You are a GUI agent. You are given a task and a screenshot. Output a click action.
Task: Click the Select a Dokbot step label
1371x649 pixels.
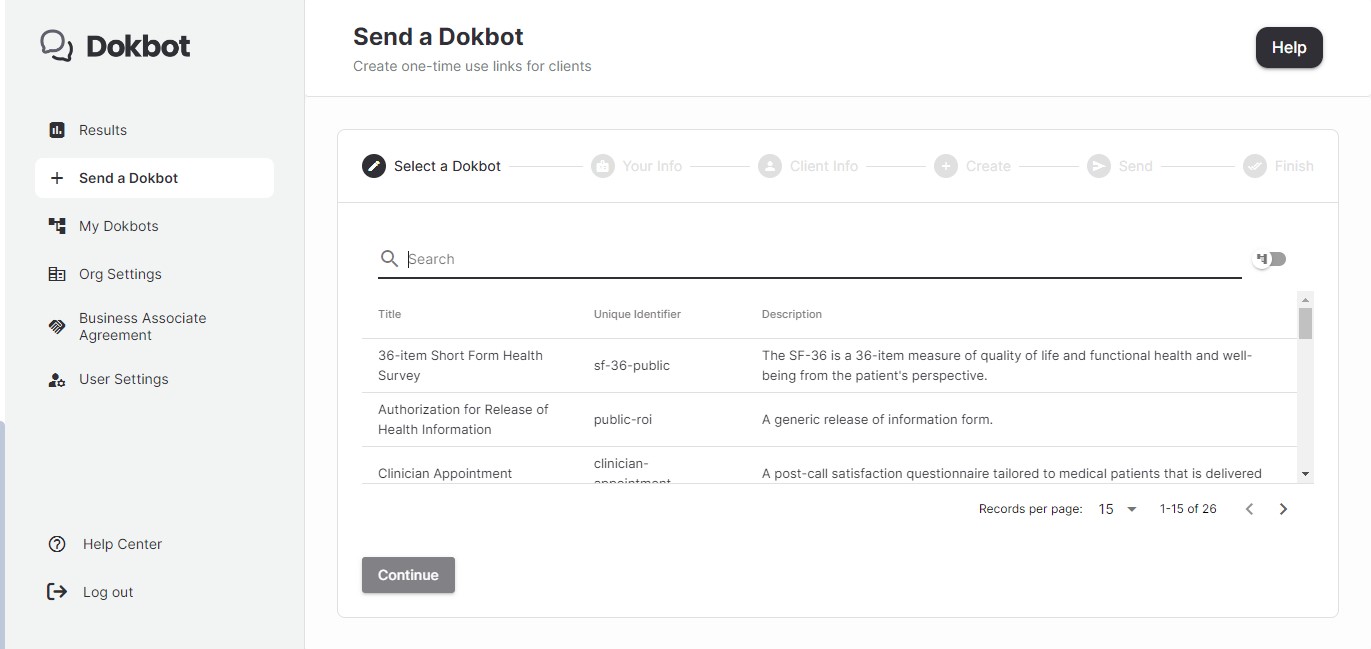tap(447, 166)
